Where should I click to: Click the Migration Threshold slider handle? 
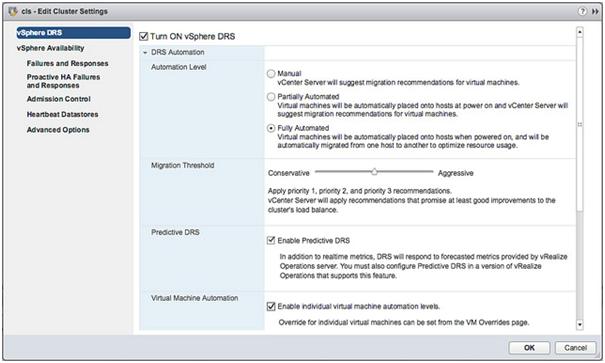(x=374, y=172)
